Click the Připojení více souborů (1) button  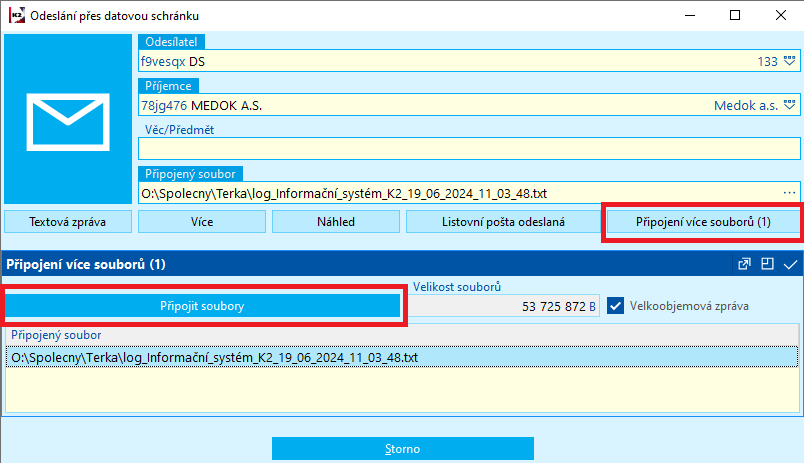(x=703, y=222)
